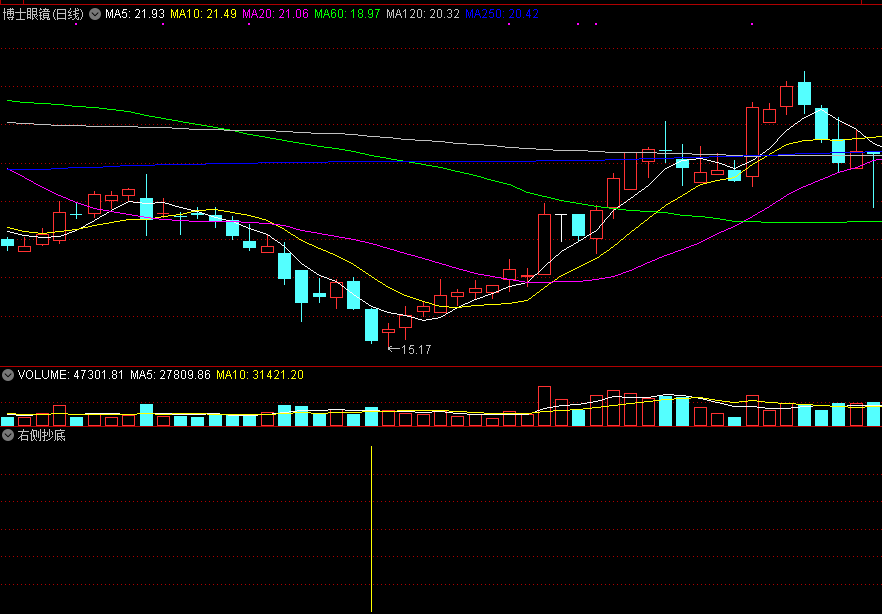This screenshot has height=614, width=882.
Task: Select the MA10: 21.49 label
Action: 204,14
